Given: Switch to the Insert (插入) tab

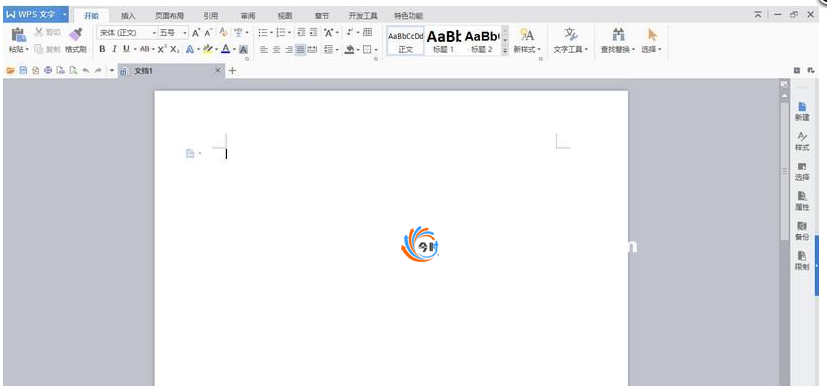Looking at the screenshot, I should (x=128, y=16).
